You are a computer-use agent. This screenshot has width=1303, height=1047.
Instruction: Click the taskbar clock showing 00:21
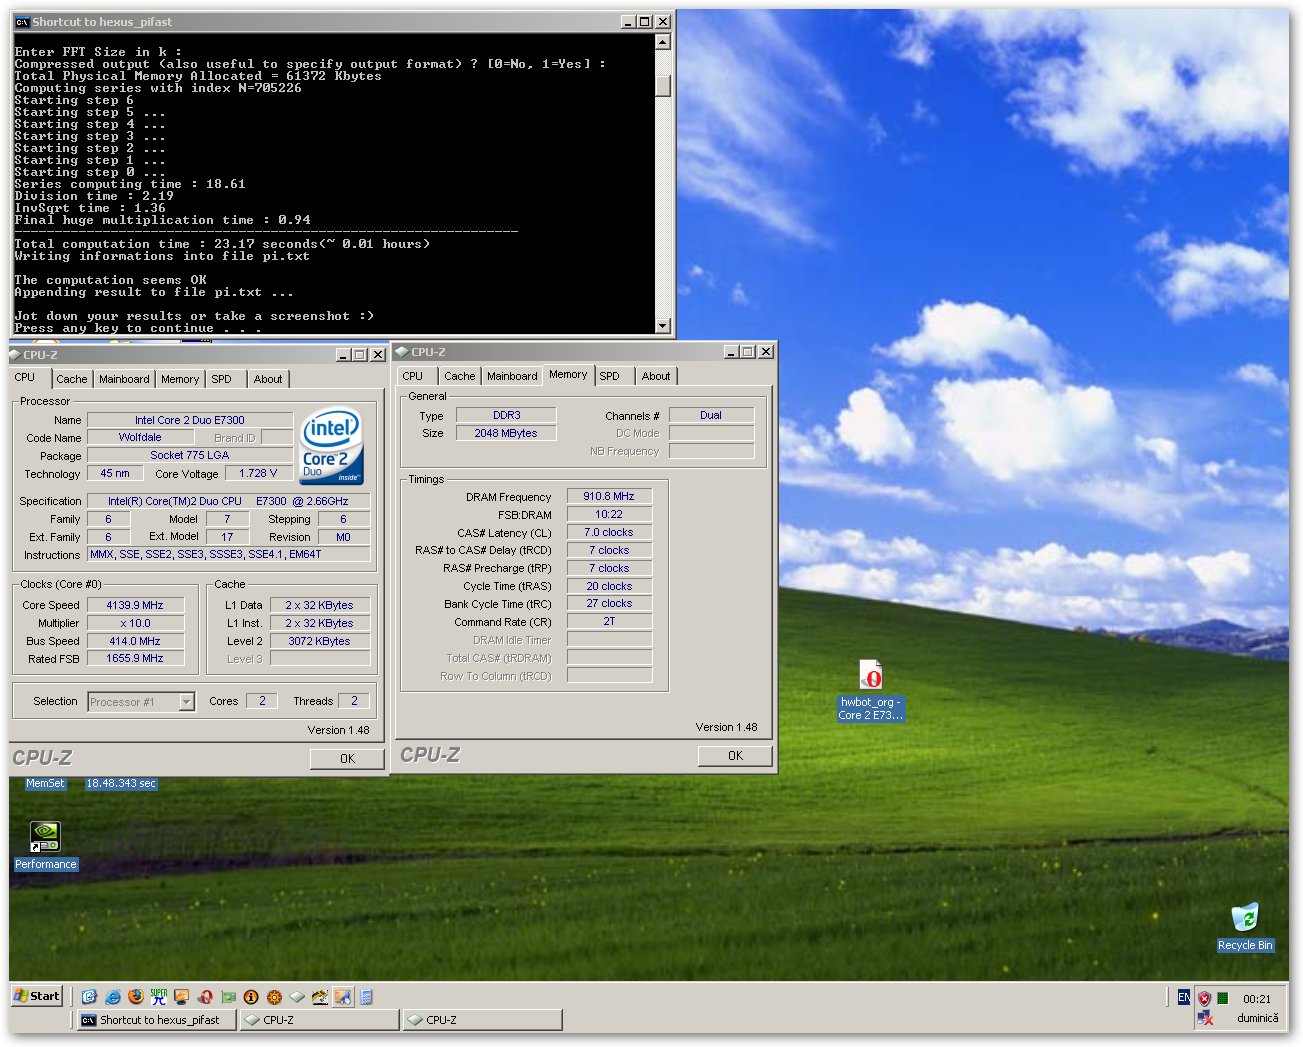point(1257,999)
